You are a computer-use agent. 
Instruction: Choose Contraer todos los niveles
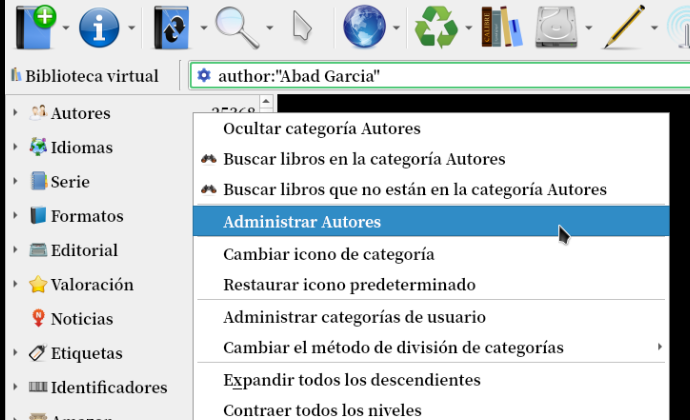pos(431,410)
